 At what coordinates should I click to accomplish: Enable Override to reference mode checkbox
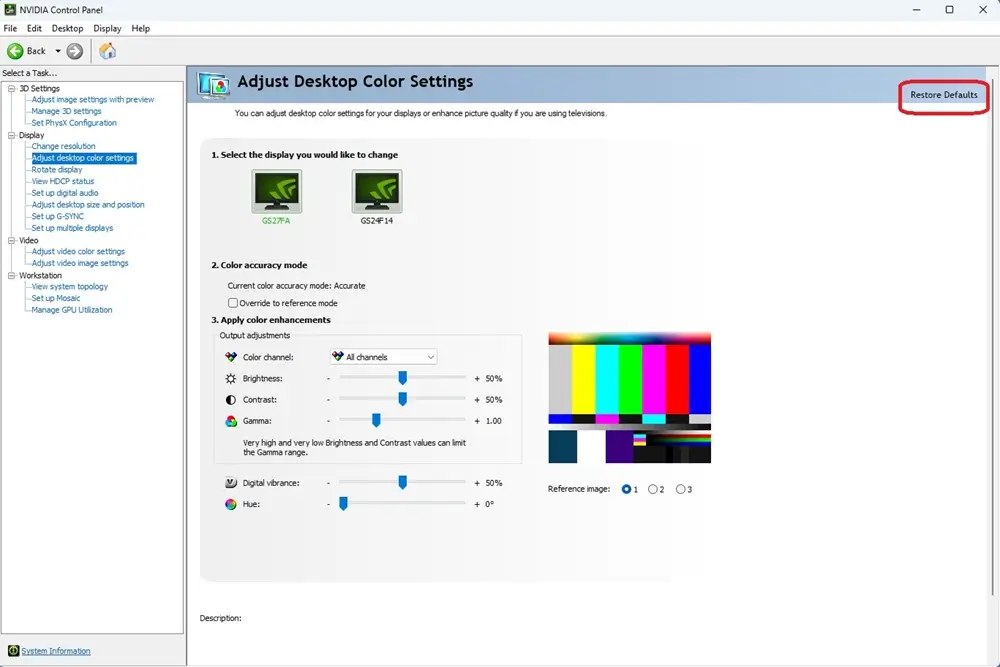[233, 303]
